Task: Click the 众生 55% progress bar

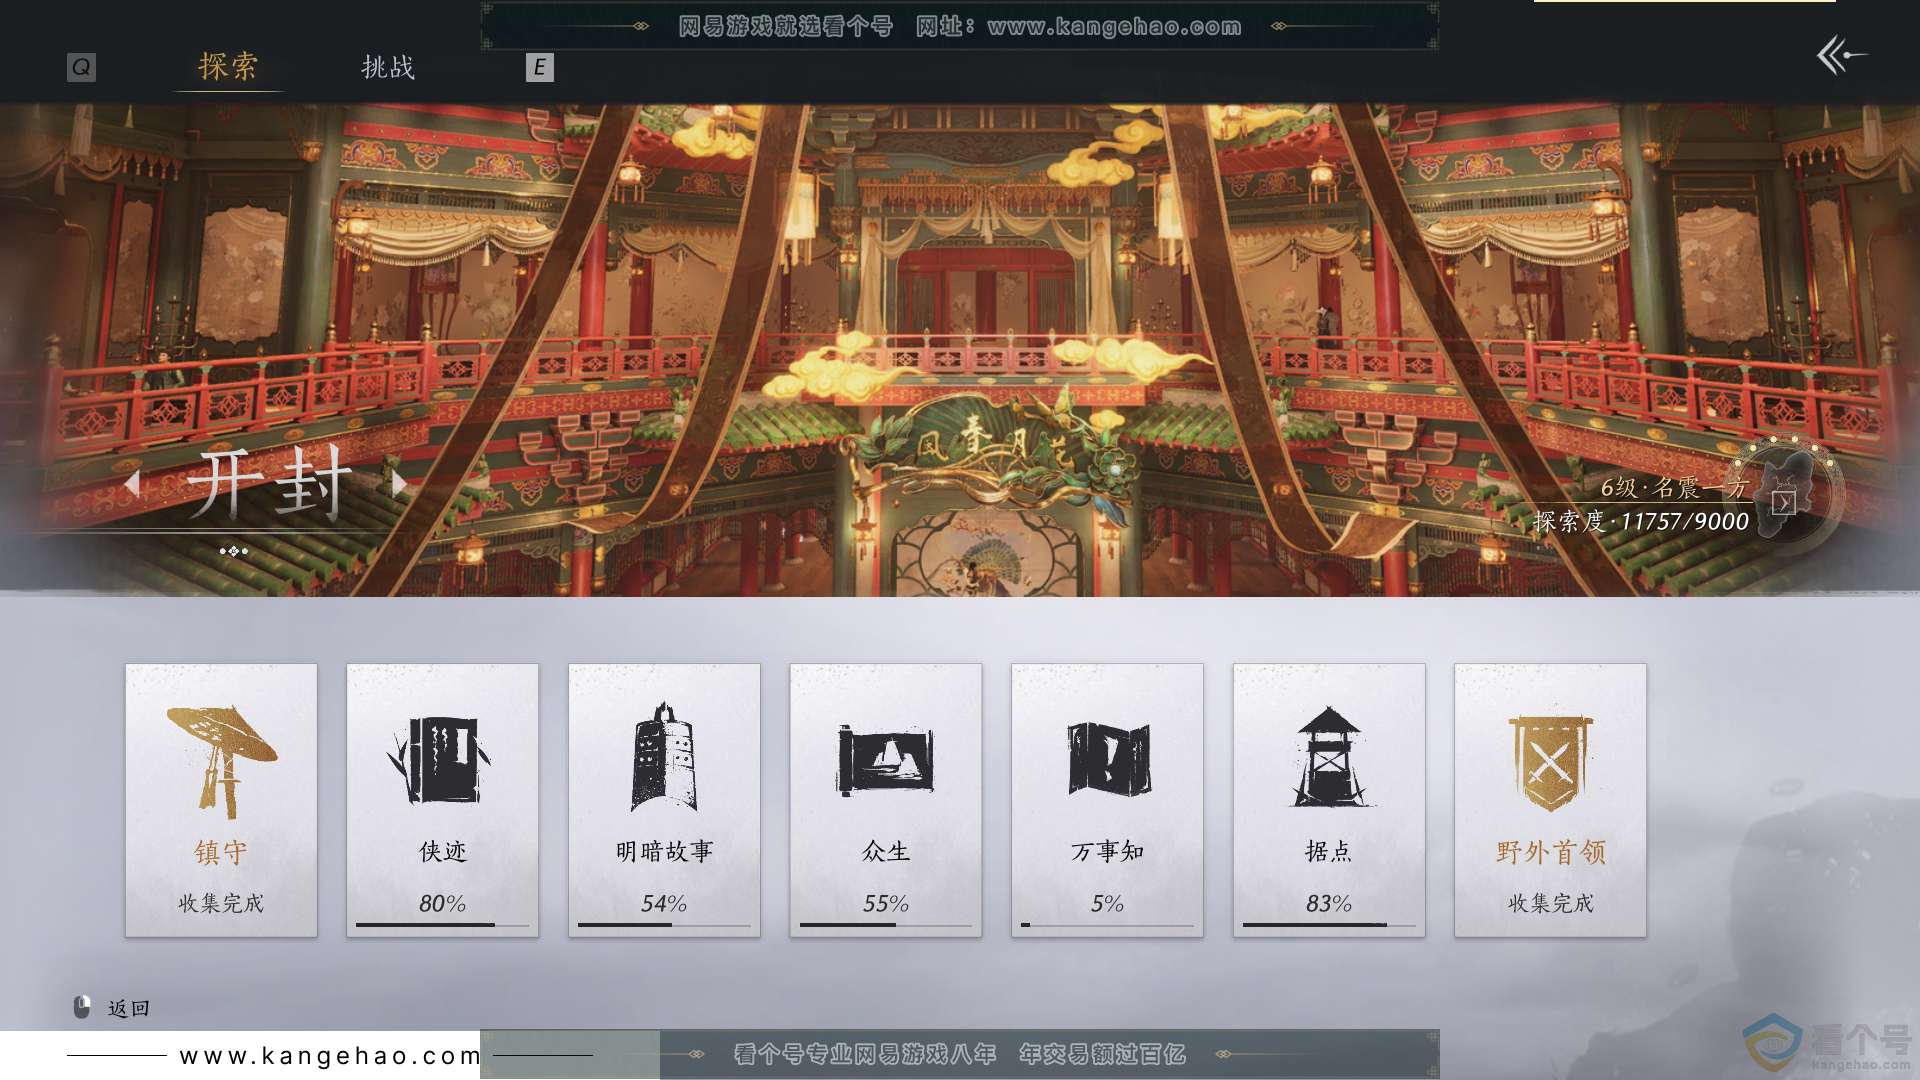Action: pyautogui.click(x=886, y=925)
